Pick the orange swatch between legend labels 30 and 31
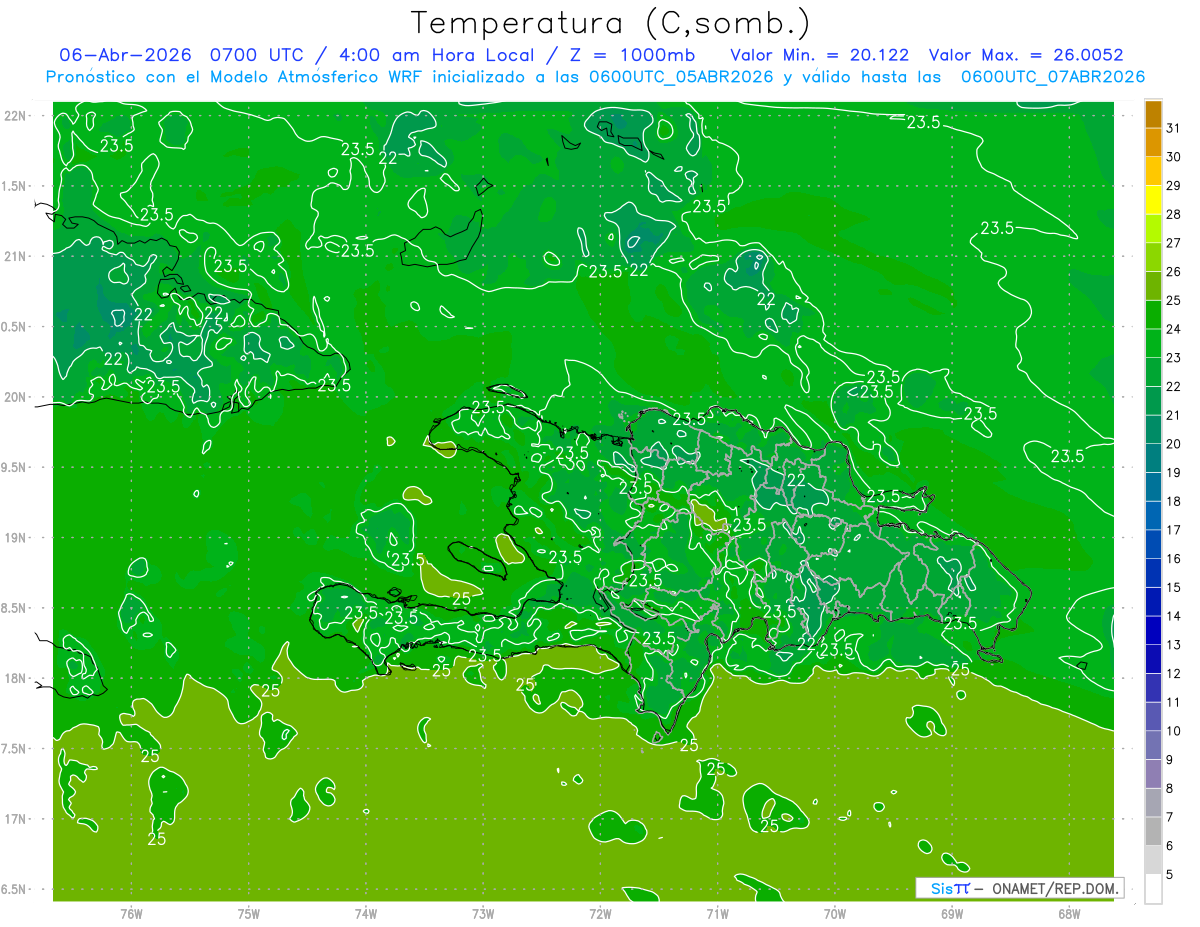 pyautogui.click(x=1153, y=143)
